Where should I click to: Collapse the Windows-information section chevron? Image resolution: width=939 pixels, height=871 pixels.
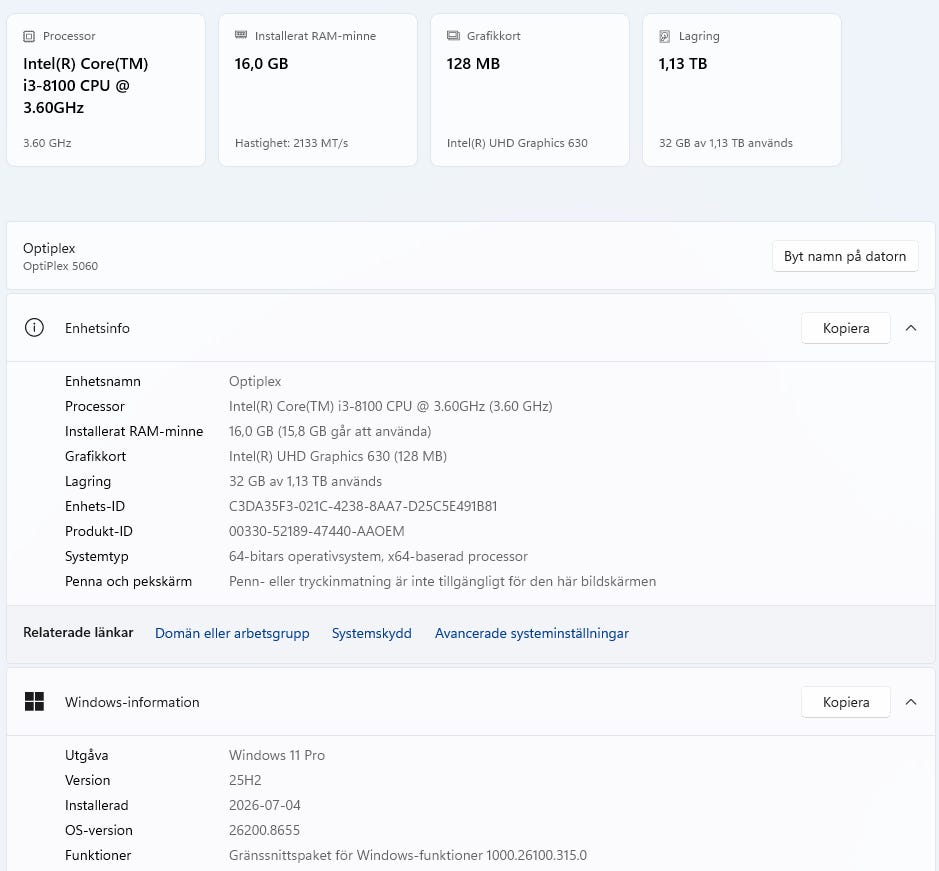click(911, 701)
